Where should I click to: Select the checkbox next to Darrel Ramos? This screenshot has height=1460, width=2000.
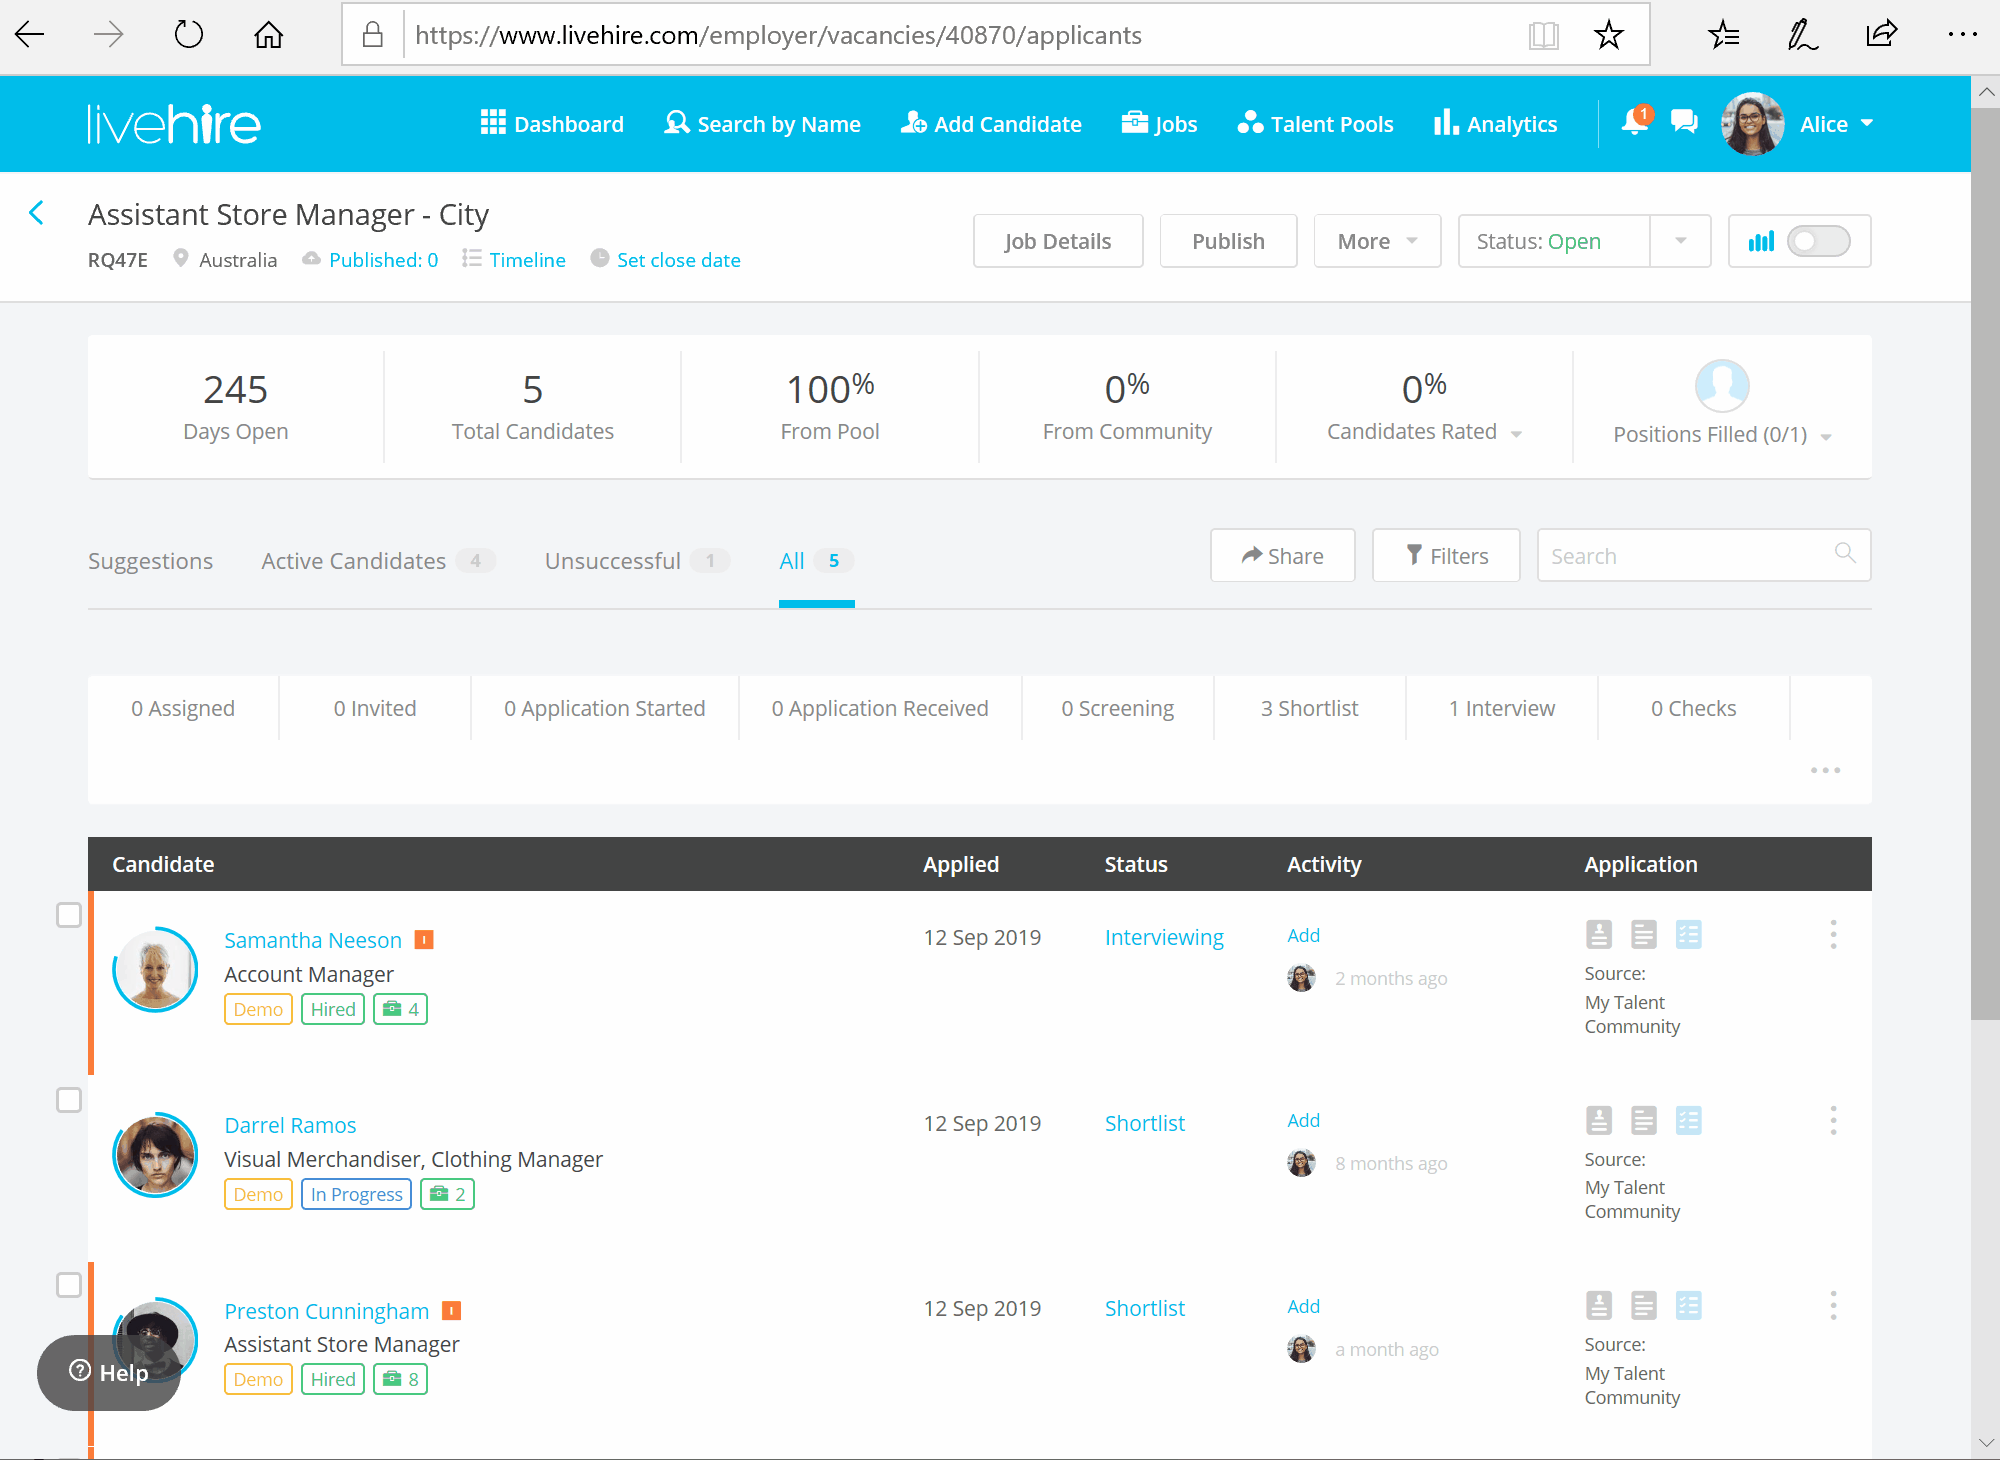pyautogui.click(x=69, y=1100)
